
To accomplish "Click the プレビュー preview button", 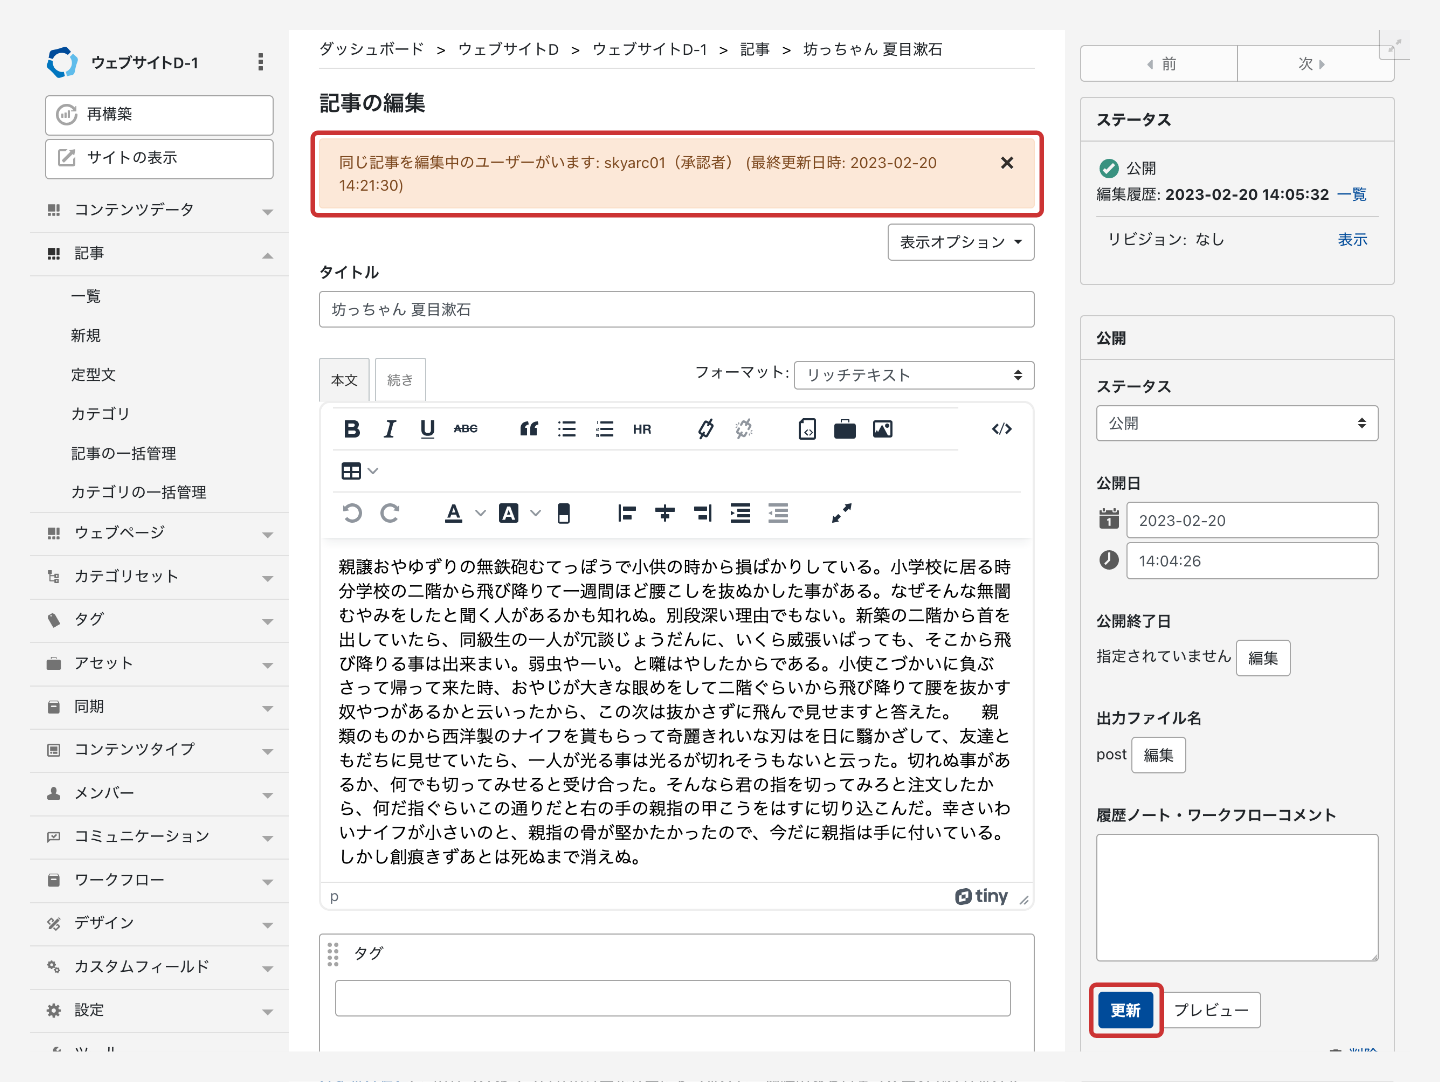I will (1211, 1010).
